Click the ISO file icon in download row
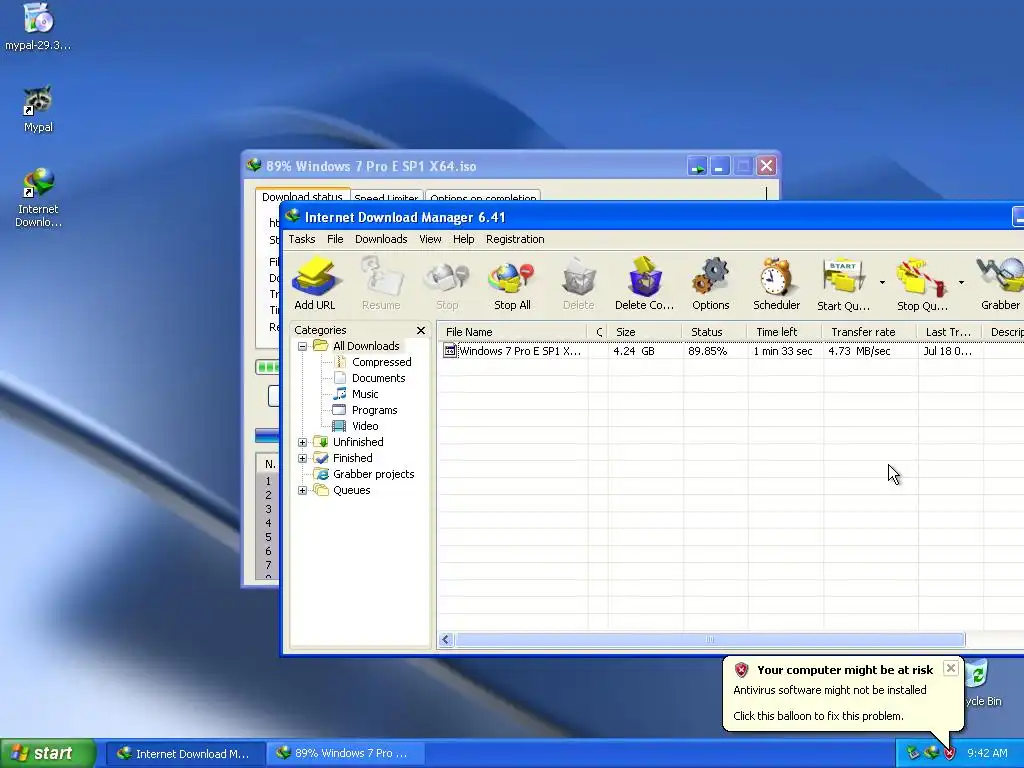 [450, 351]
